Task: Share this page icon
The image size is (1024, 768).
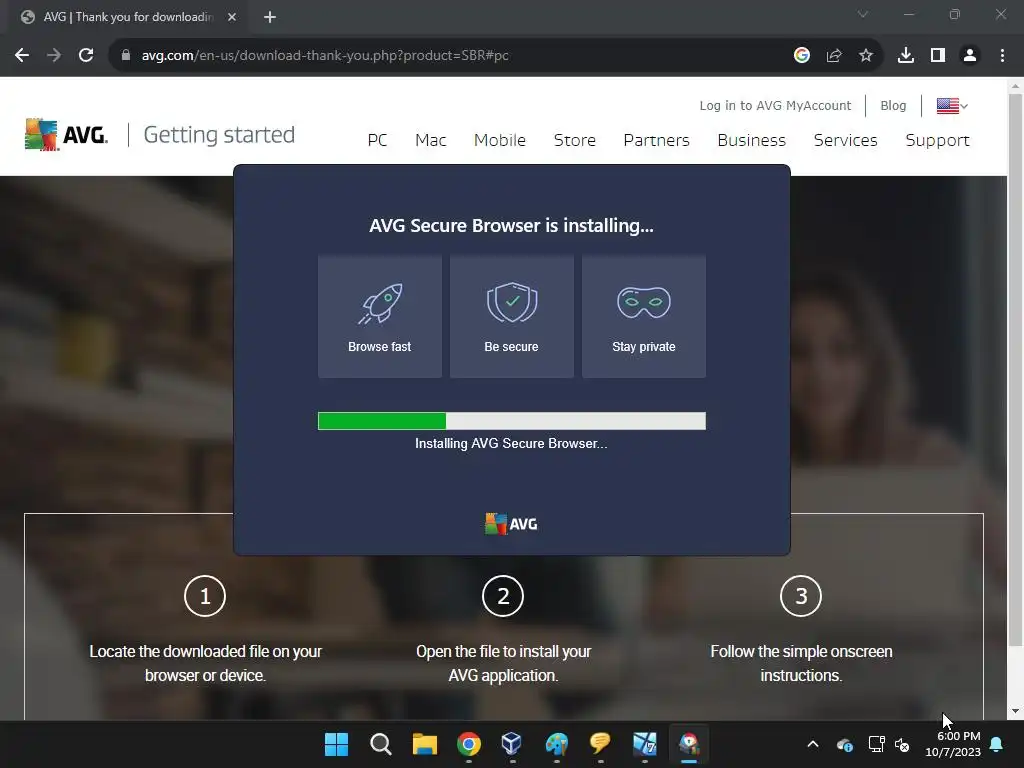Action: pyautogui.click(x=834, y=56)
